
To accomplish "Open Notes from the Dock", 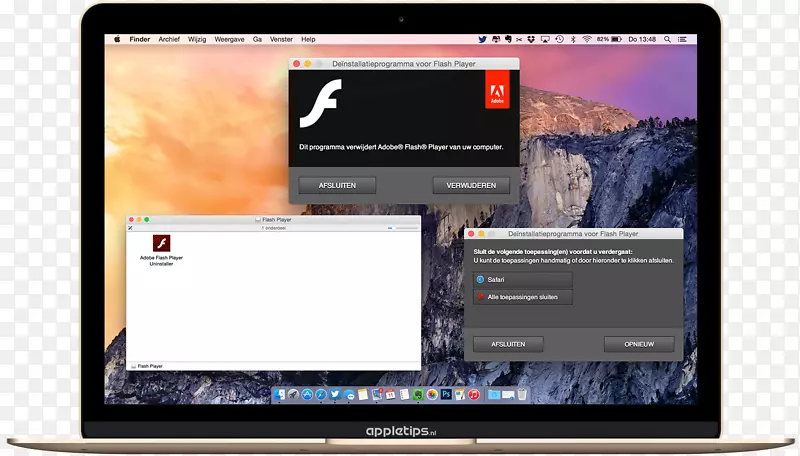I will pyautogui.click(x=363, y=395).
